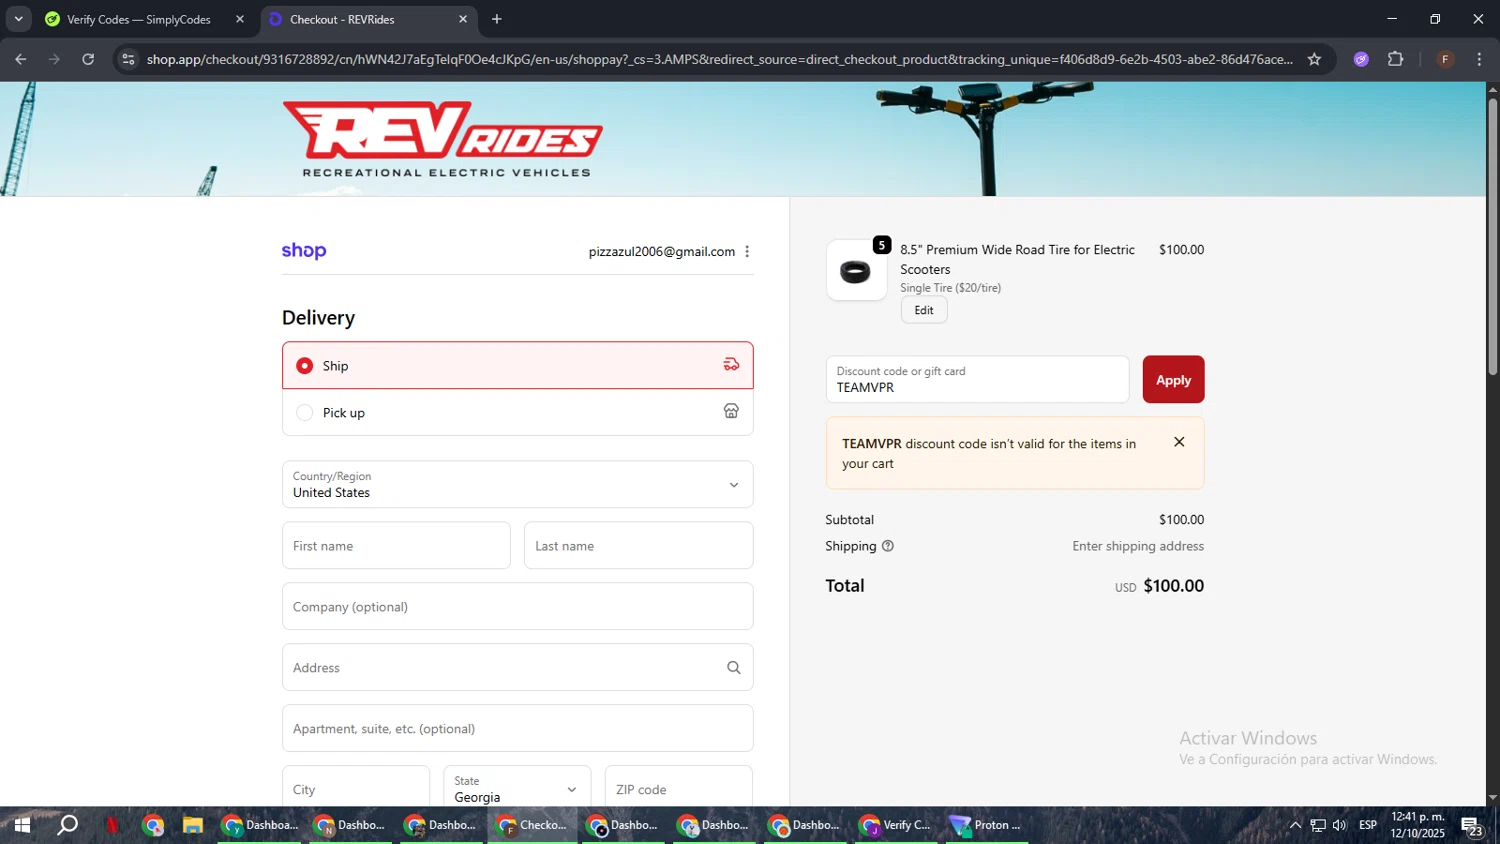
Task: Click the network tray icon
Action: click(1318, 825)
